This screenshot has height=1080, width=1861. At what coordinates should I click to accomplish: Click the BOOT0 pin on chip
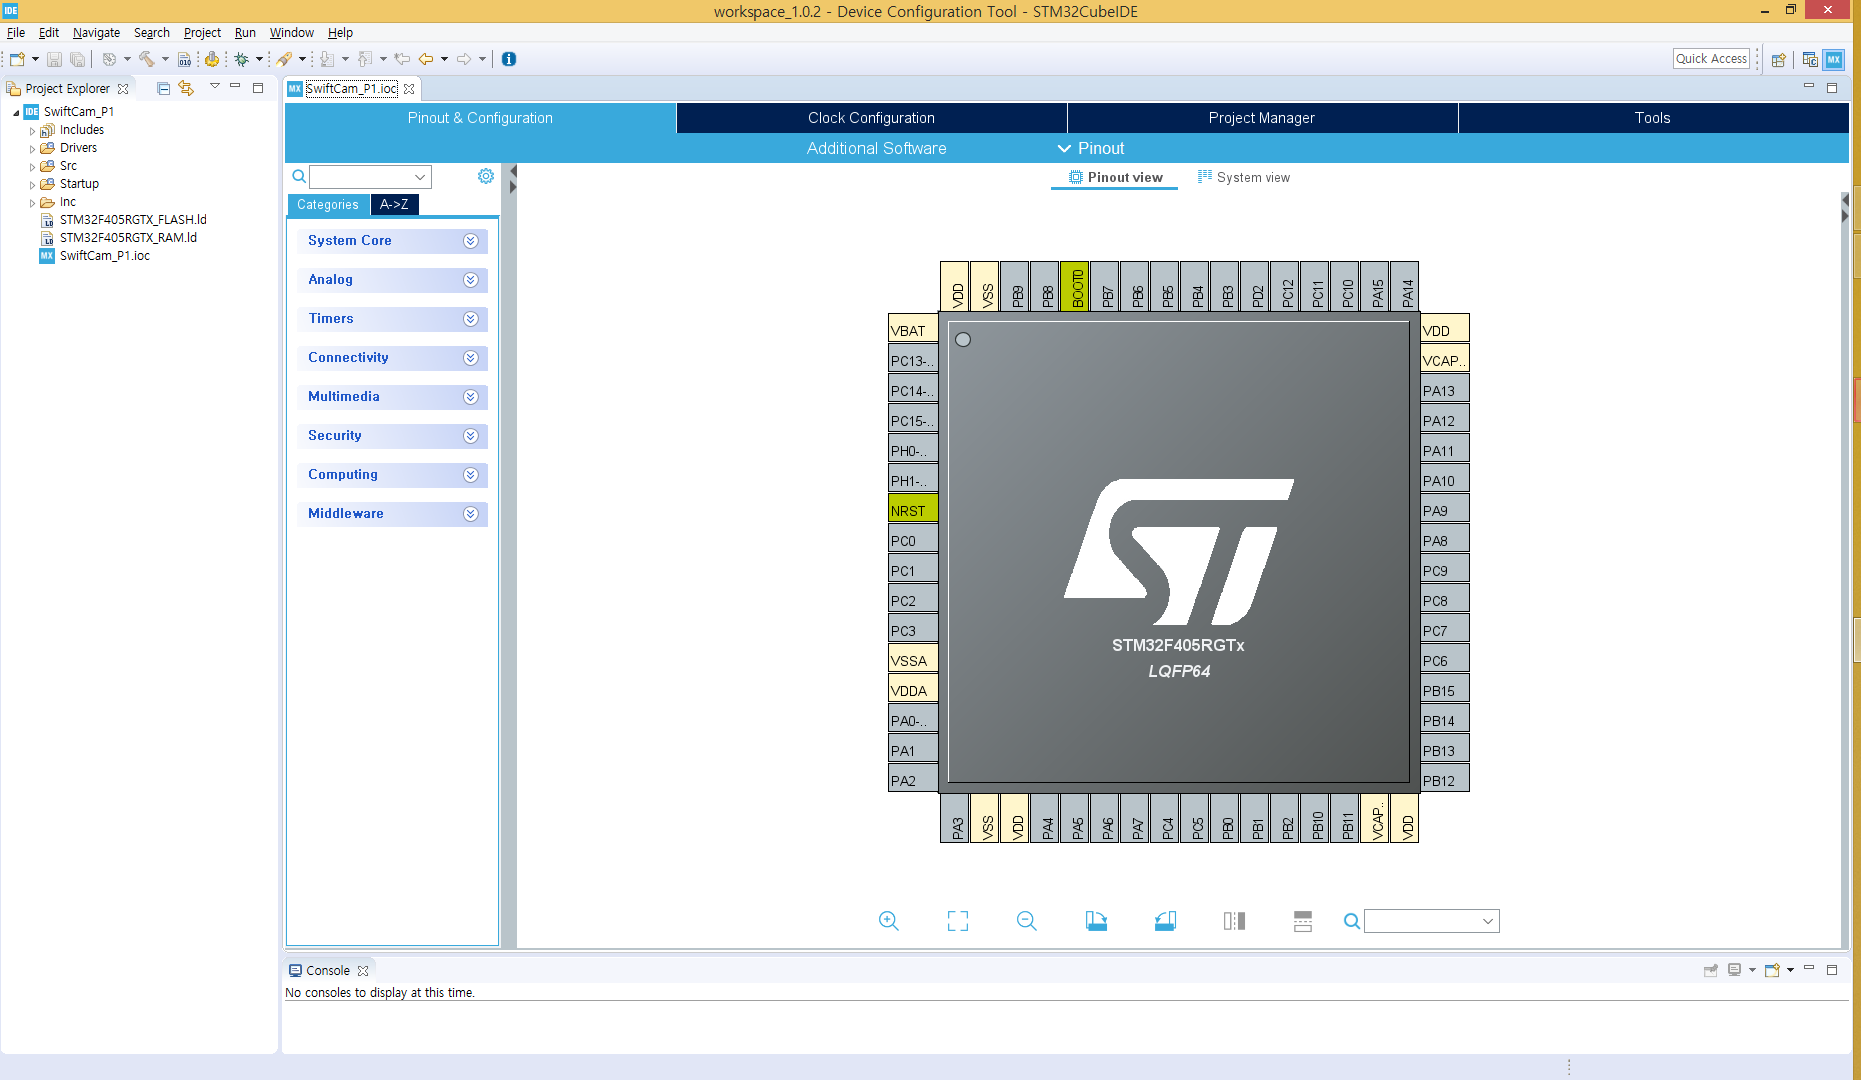pos(1075,287)
